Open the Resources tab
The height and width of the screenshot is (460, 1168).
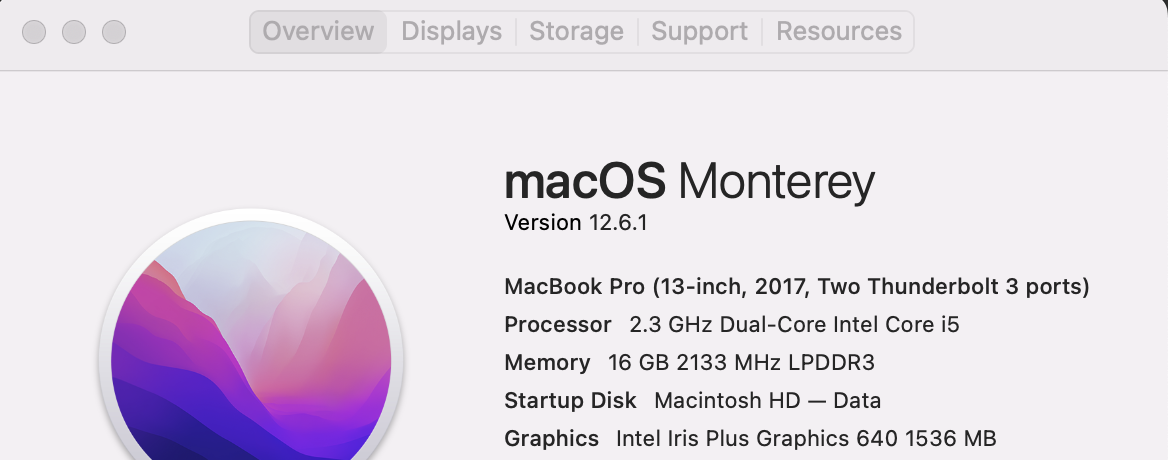[x=839, y=32]
